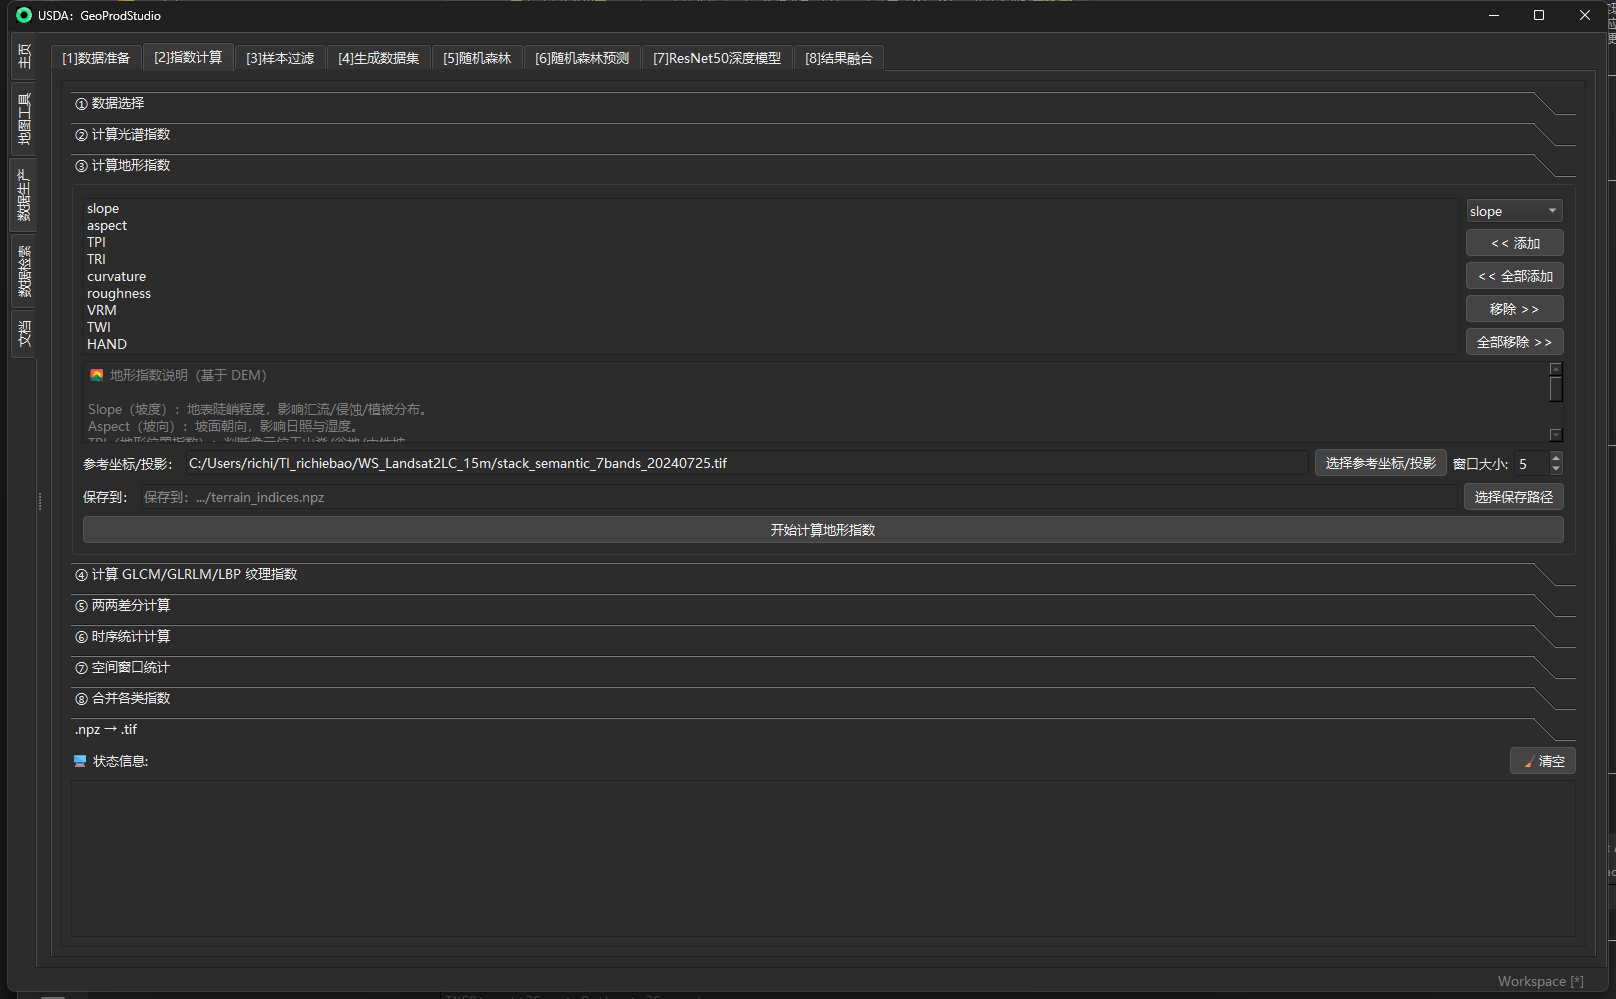Open the [7]ResNet50深度模型 tab
Viewport: 1616px width, 999px height.
coord(716,58)
